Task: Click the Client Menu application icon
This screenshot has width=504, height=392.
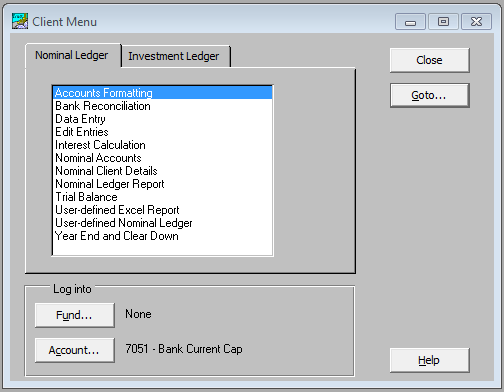Action: point(20,21)
